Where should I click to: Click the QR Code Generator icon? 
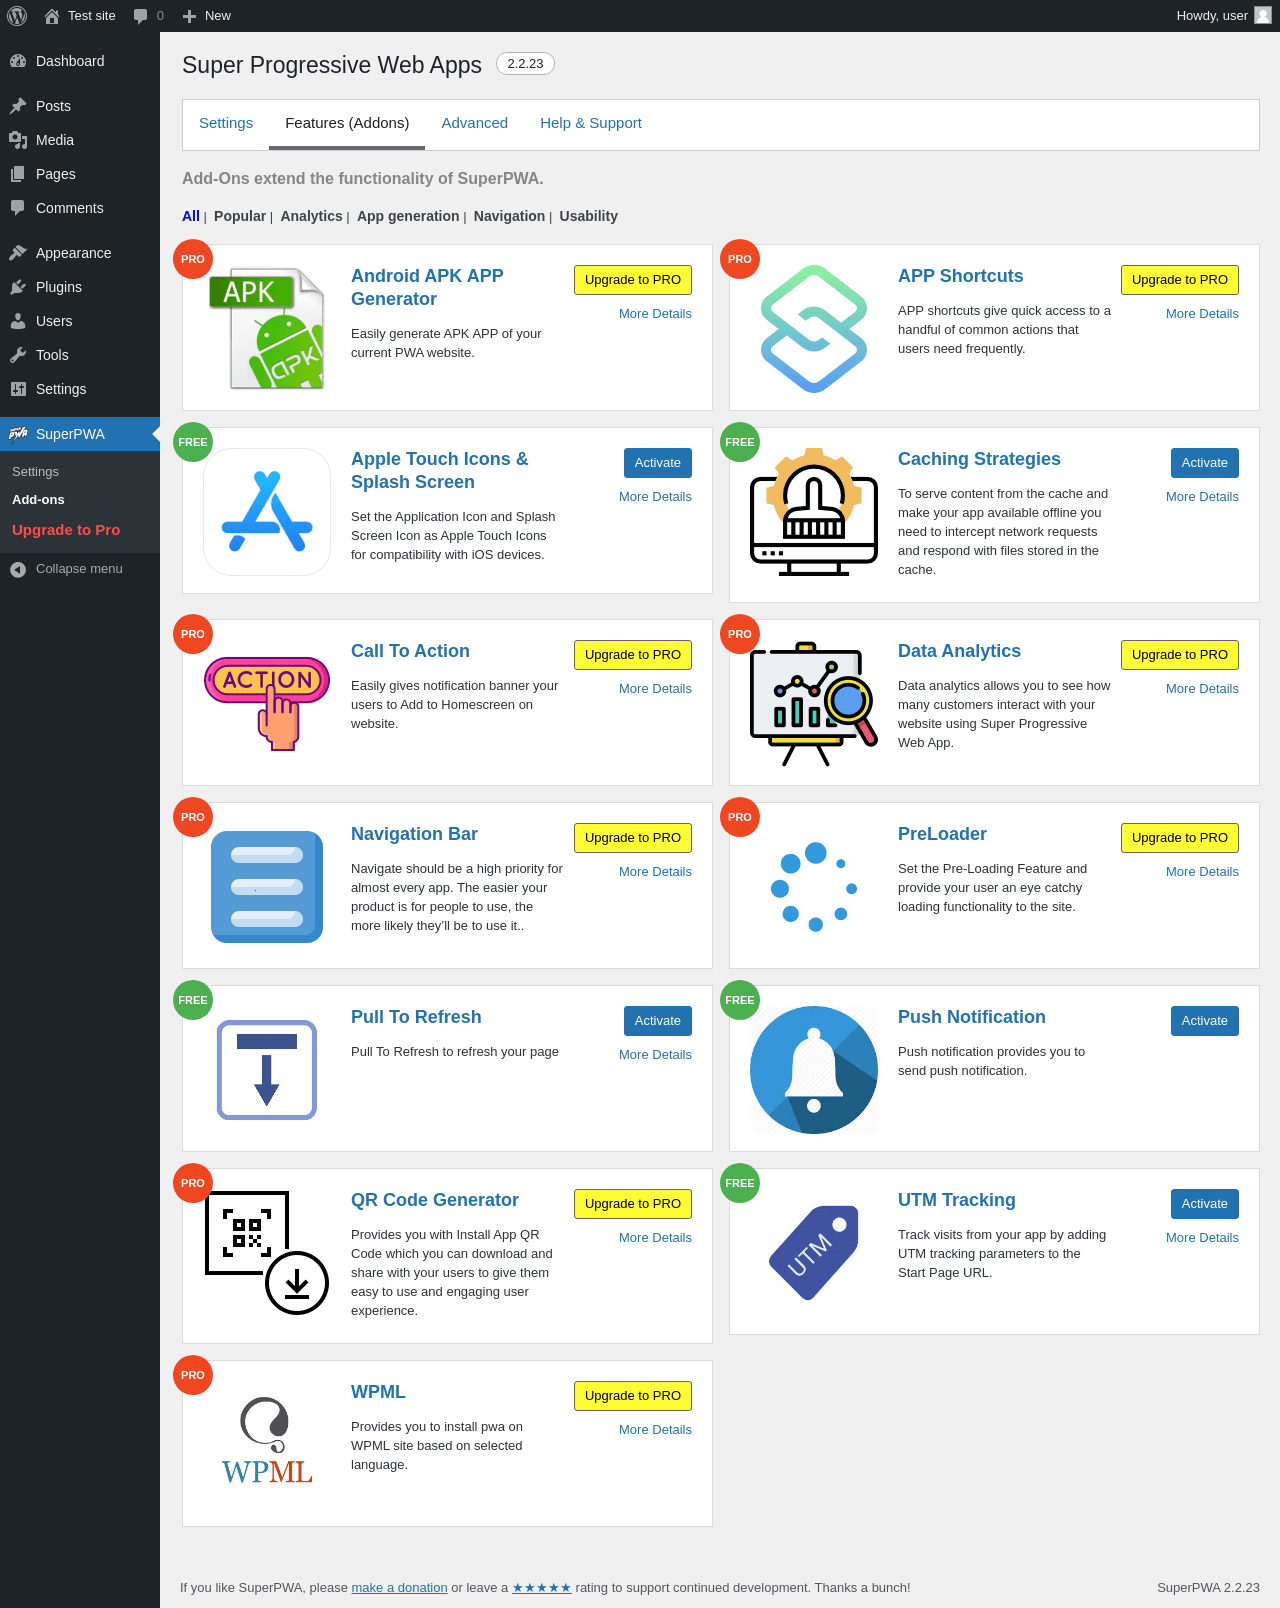267,1253
